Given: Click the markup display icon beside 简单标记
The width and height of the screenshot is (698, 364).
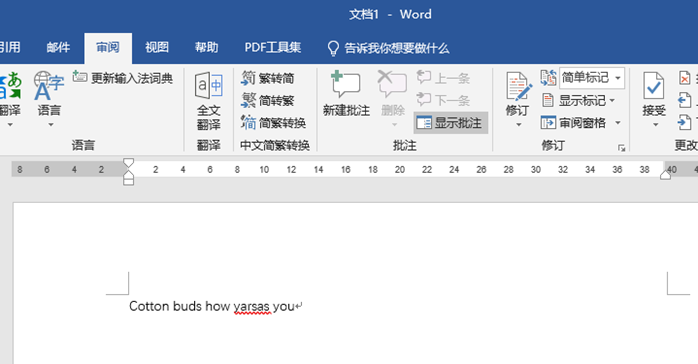Looking at the screenshot, I should (548, 78).
